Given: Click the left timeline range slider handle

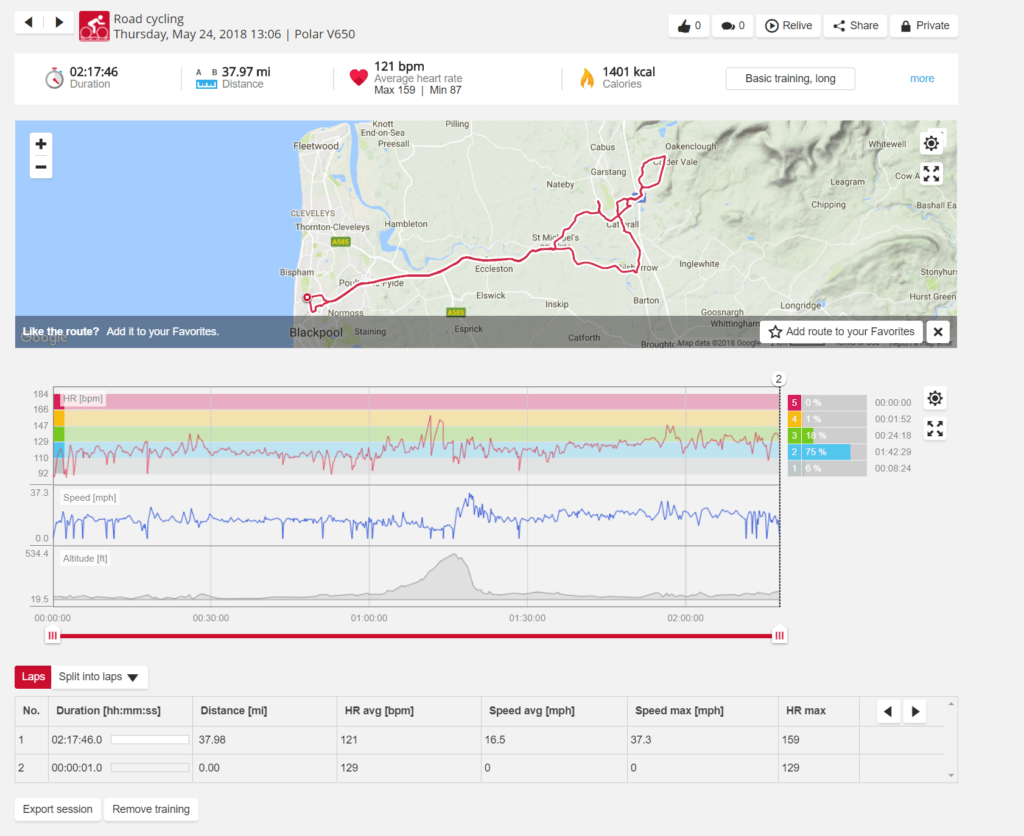Looking at the screenshot, I should coord(53,635).
